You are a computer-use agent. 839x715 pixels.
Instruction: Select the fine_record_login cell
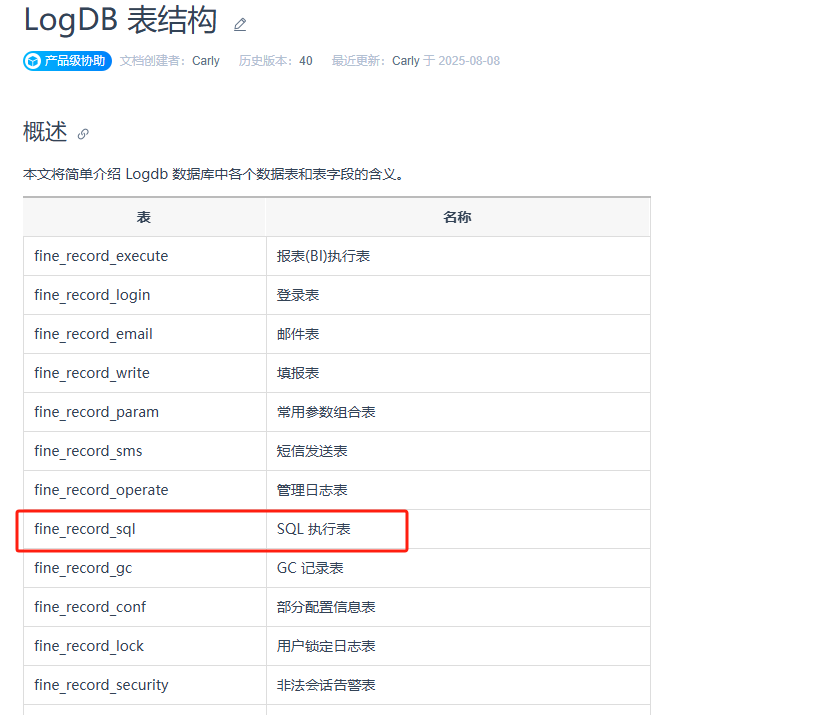[x=144, y=295]
